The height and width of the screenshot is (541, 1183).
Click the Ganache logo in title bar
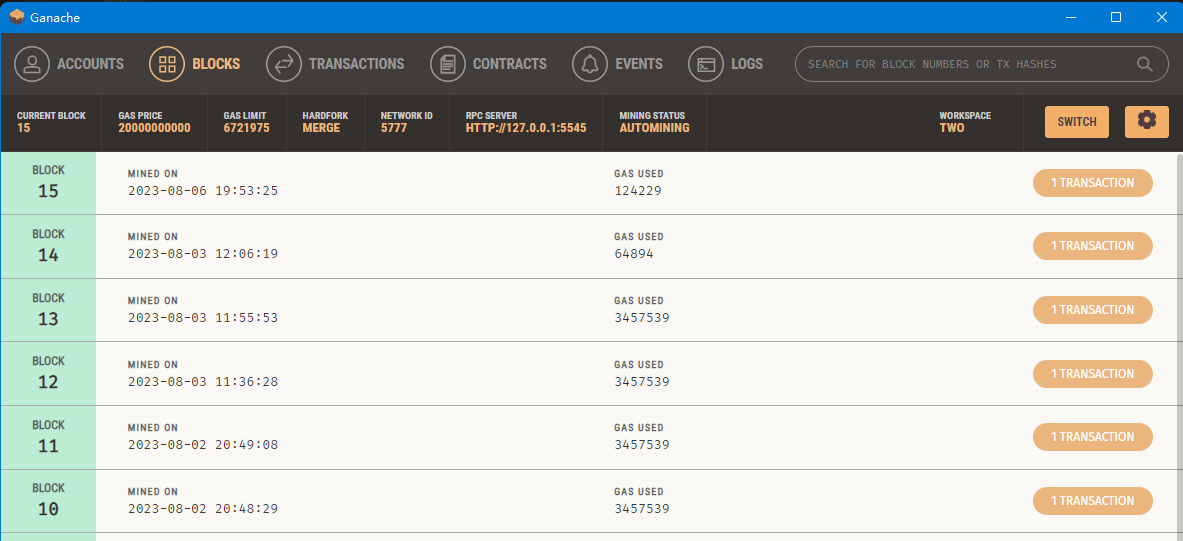point(17,17)
